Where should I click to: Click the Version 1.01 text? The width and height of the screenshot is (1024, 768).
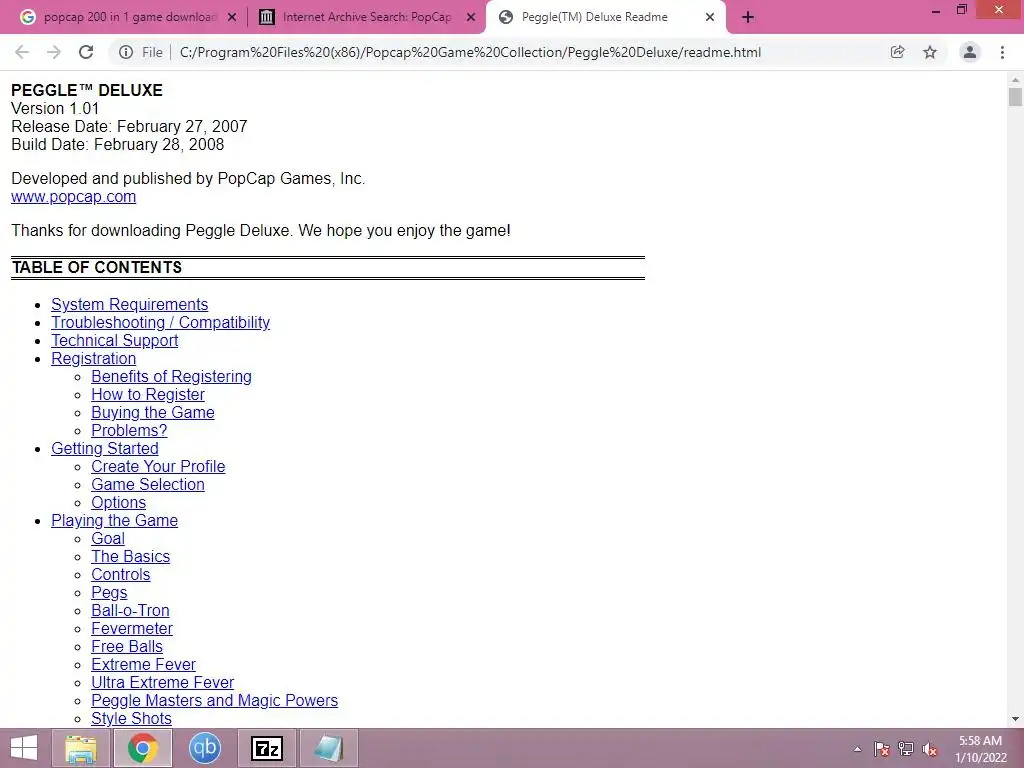coord(55,108)
